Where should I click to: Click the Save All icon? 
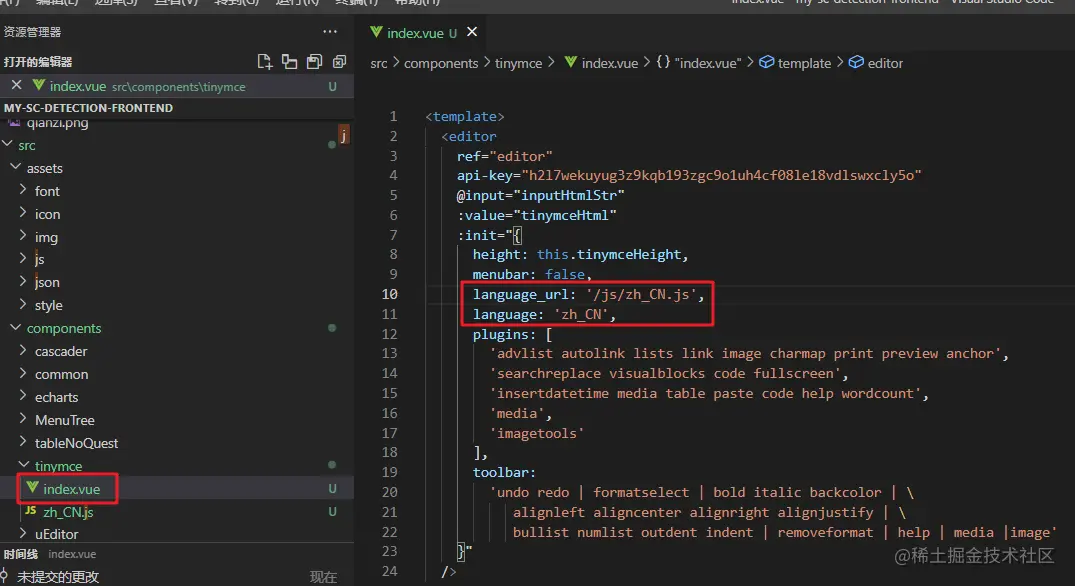click(x=314, y=62)
